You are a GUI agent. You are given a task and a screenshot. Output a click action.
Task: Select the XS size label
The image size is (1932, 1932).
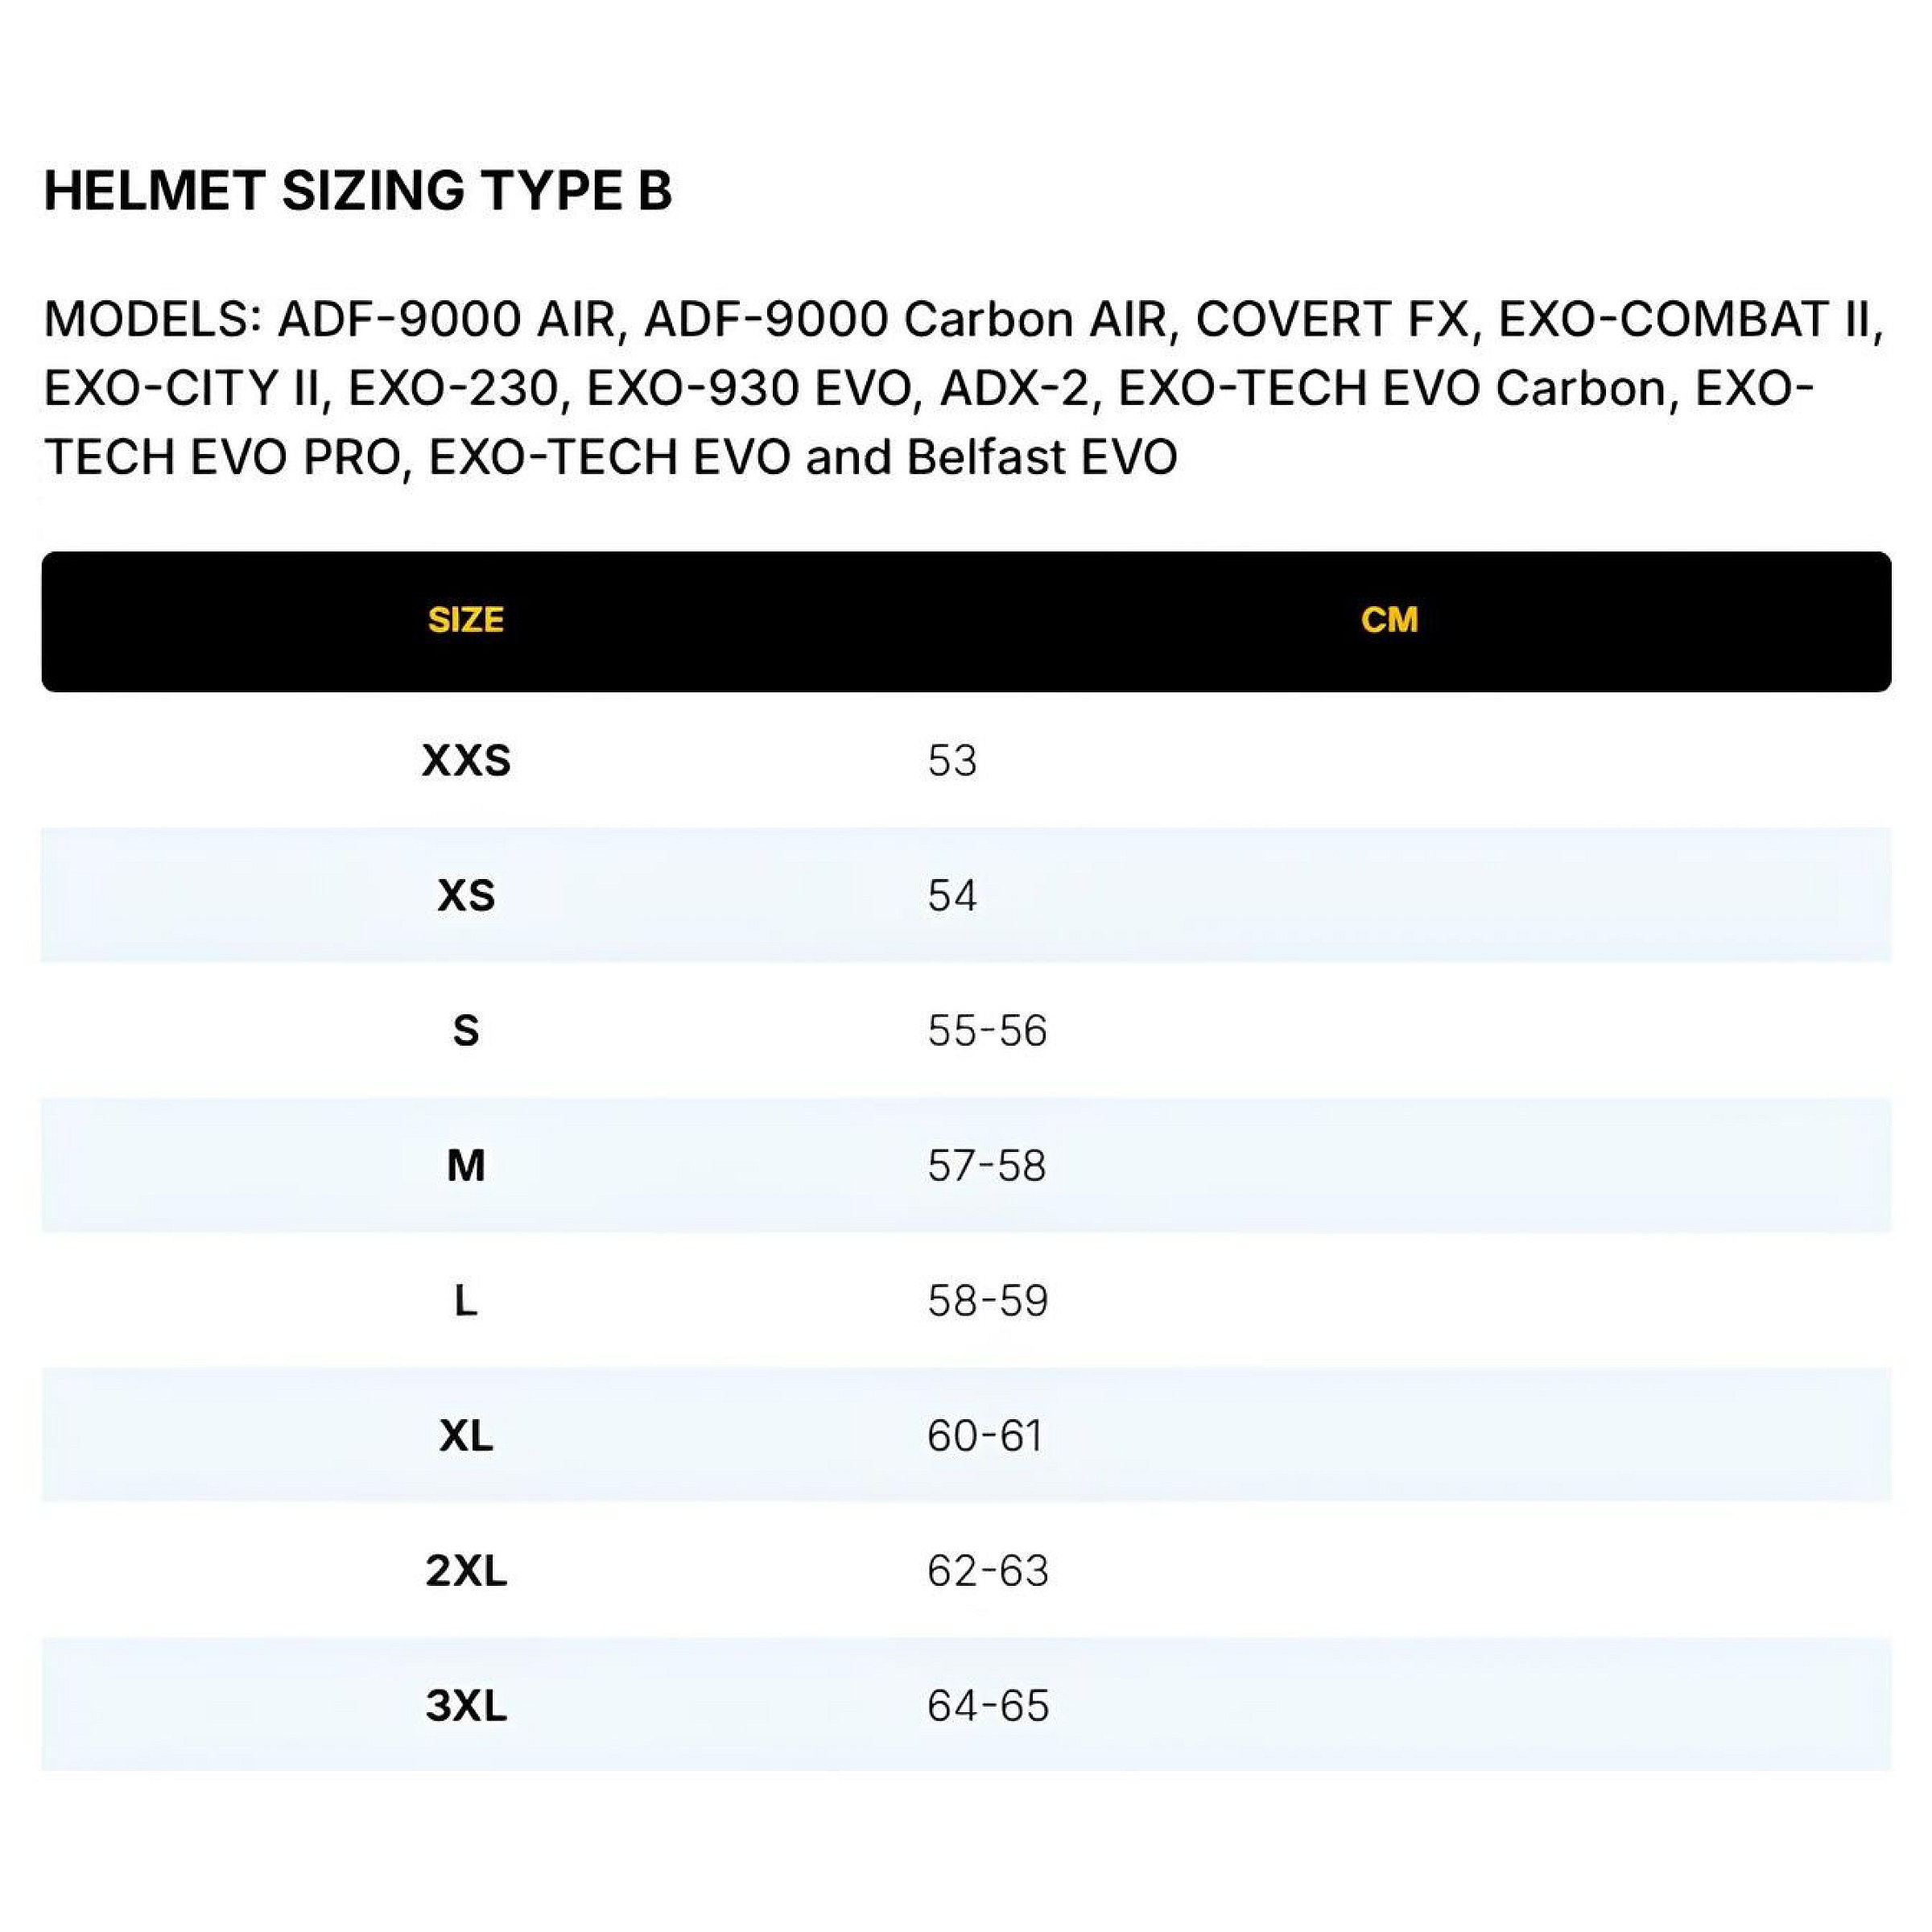click(x=466, y=895)
